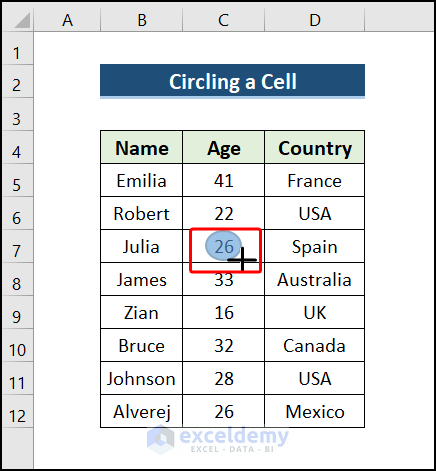Select row 3 header
This screenshot has width=436, height=471.
click(x=17, y=114)
